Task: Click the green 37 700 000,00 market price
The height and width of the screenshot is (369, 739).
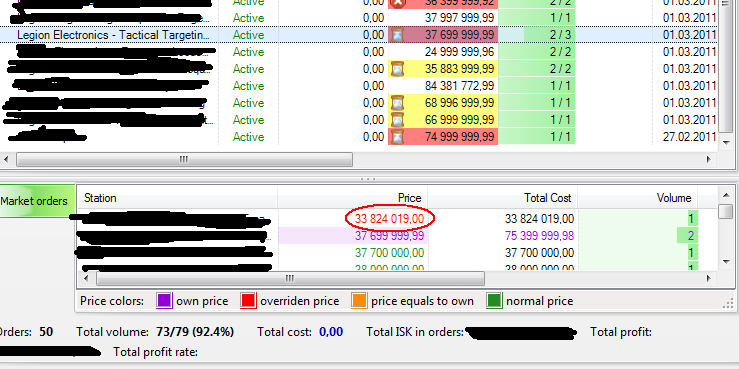Action: point(389,253)
